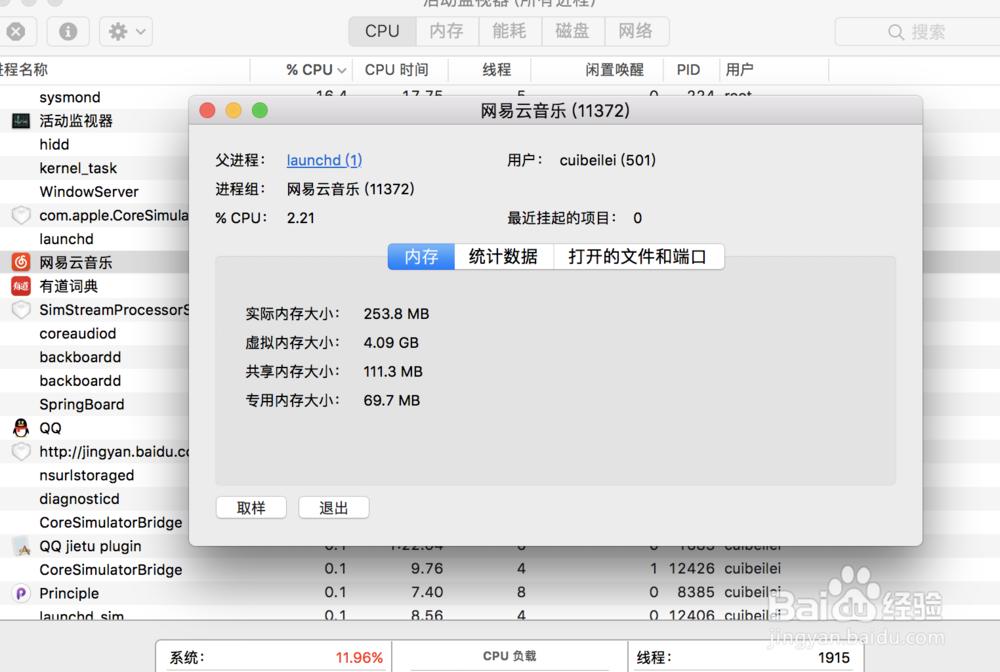Click the com.apple.CoreSimulator shield icon
Viewport: 1000px width, 672px height.
coord(21,215)
